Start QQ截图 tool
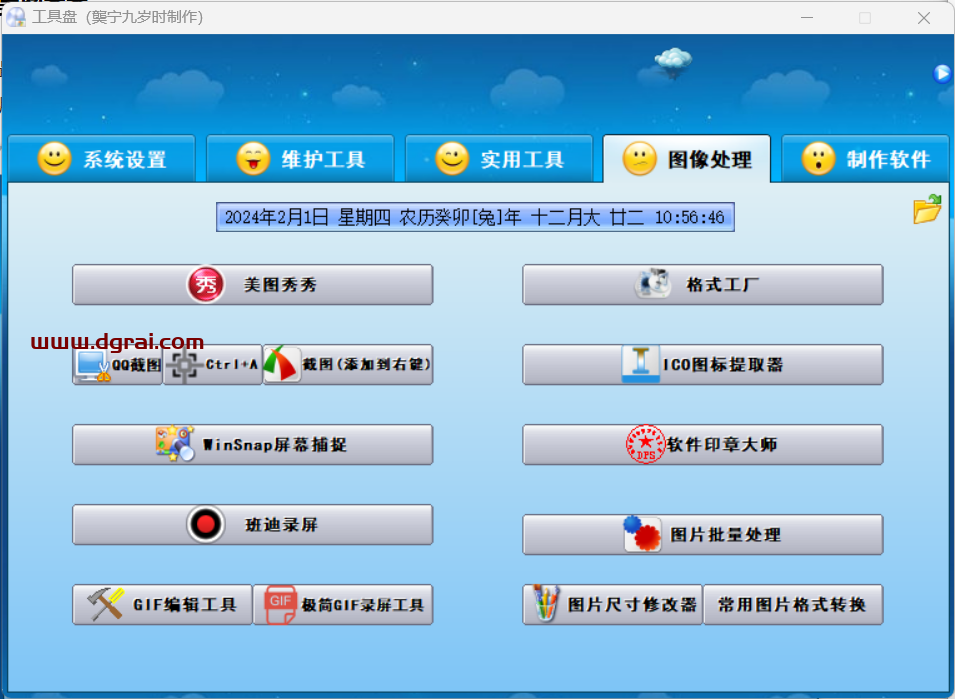The image size is (955, 699). [x=118, y=365]
